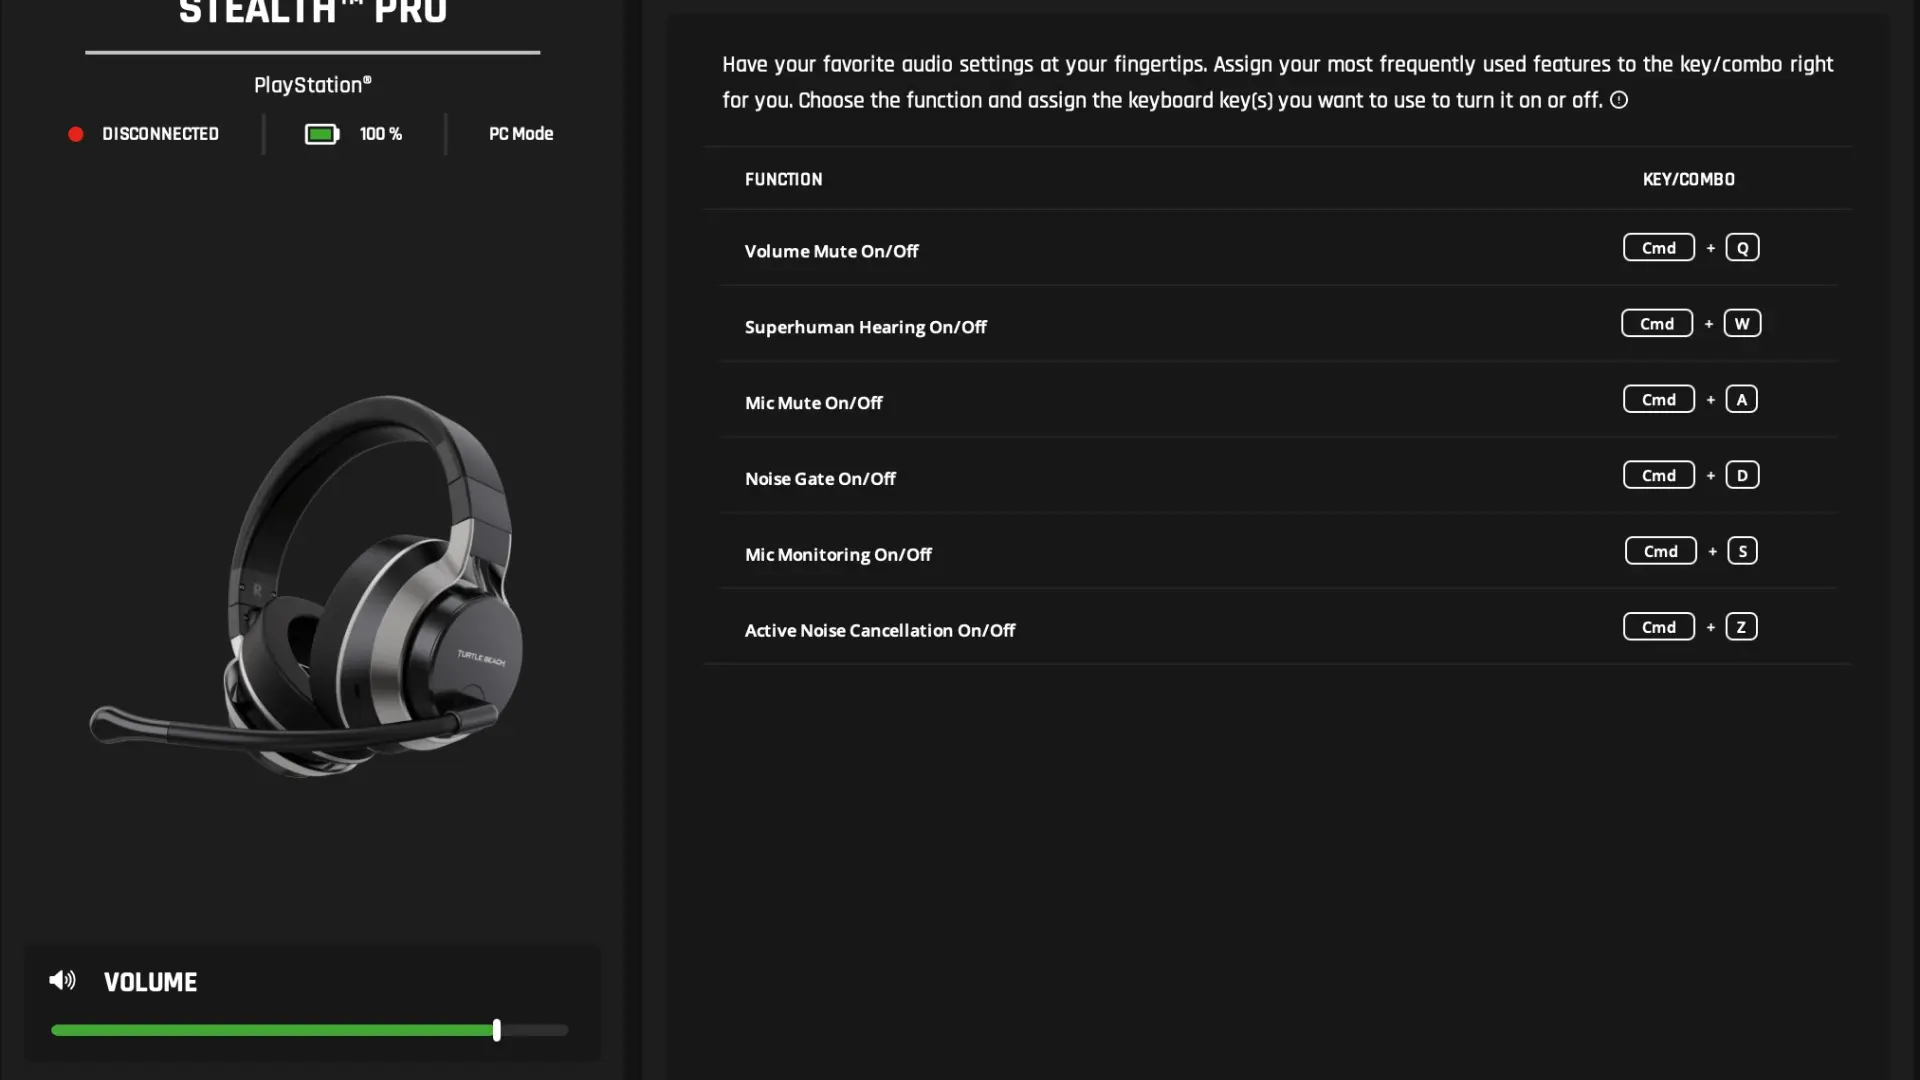Viewport: 1920px width, 1080px height.
Task: Select Cmd key for Volume Mute On/Off
Action: (1659, 248)
